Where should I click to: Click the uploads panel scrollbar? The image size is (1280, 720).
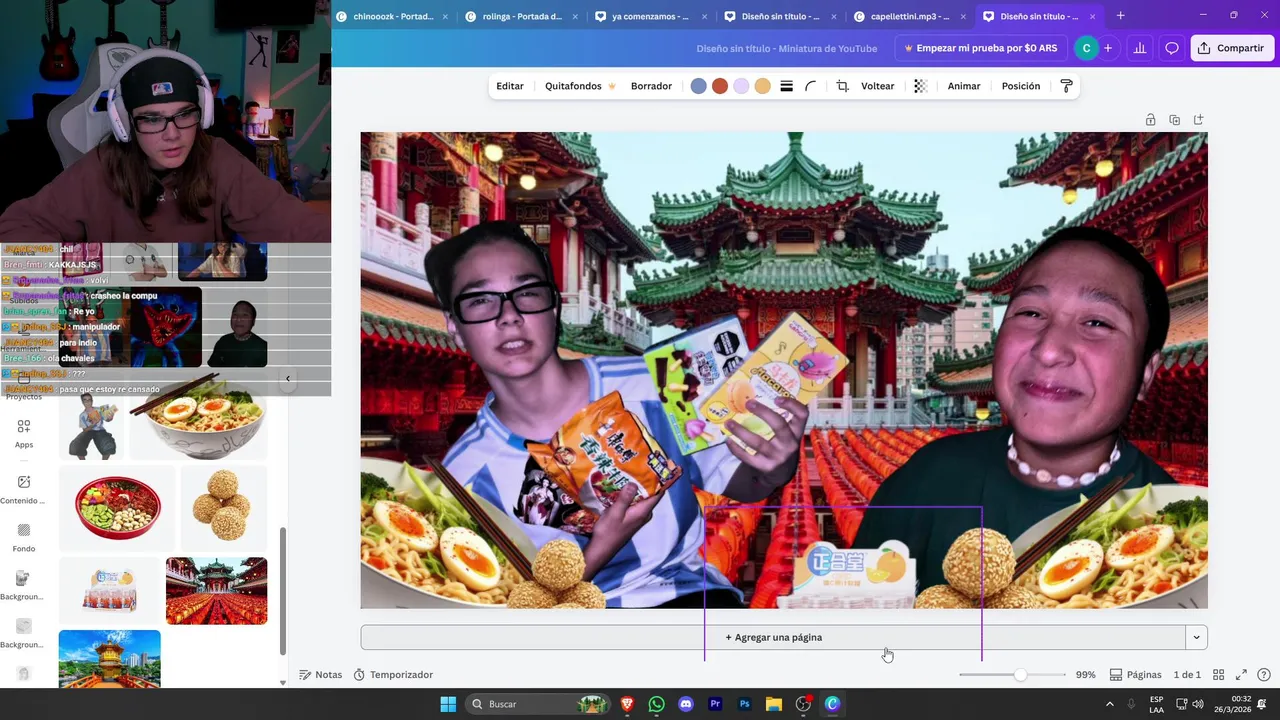point(283,590)
